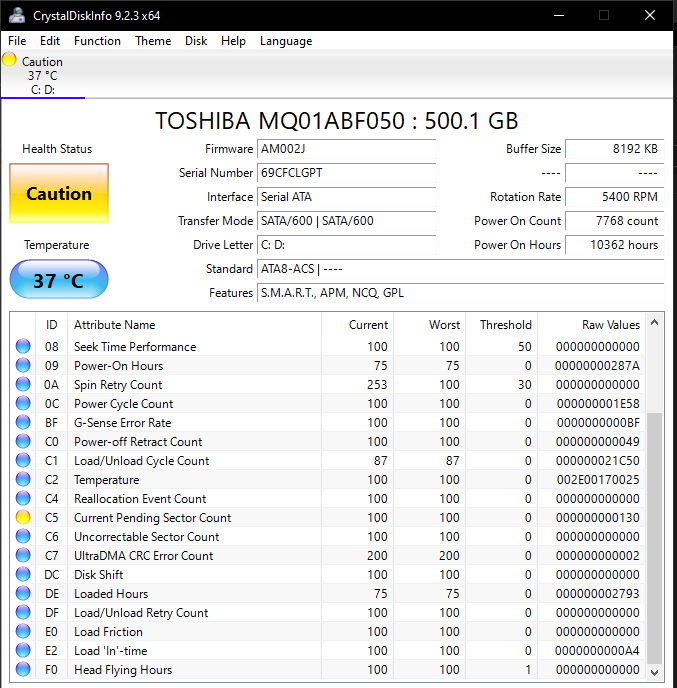Click the Serial Number field
This screenshot has height=688, width=677.
pos(346,173)
